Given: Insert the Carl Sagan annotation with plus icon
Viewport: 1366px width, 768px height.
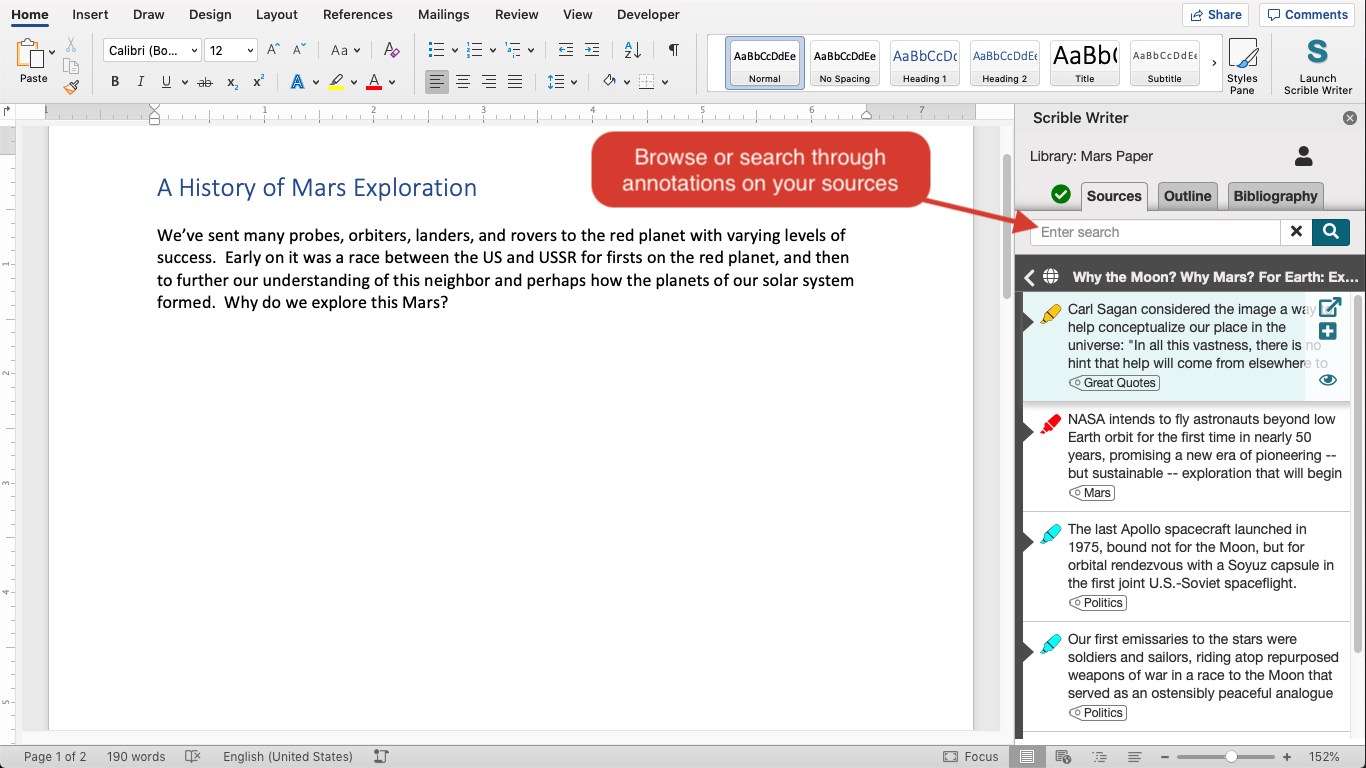Looking at the screenshot, I should (1328, 332).
